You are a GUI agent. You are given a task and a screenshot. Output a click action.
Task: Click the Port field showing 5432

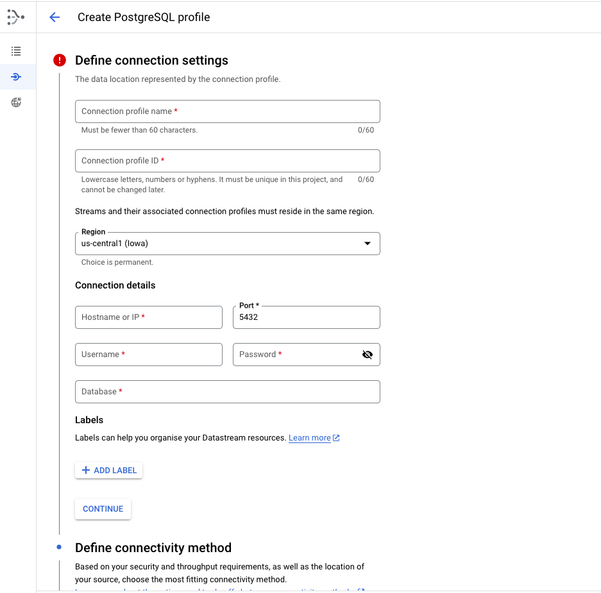tap(307, 317)
